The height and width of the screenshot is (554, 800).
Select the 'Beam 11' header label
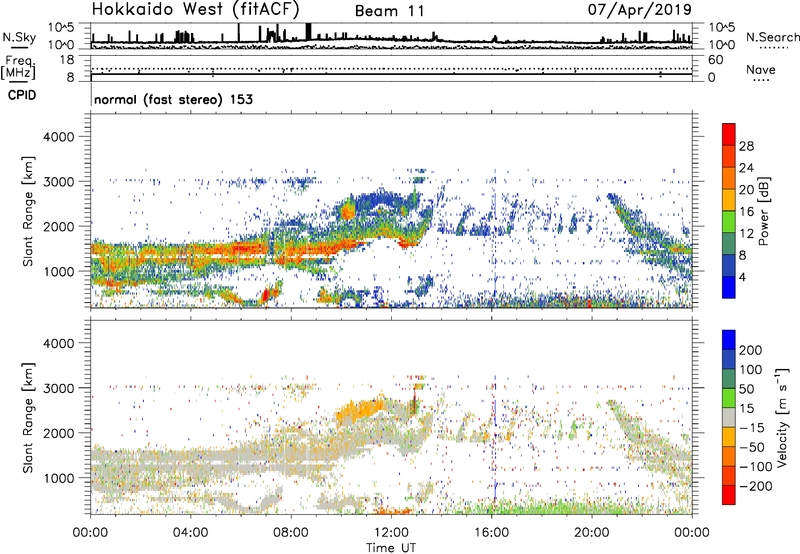pyautogui.click(x=390, y=11)
